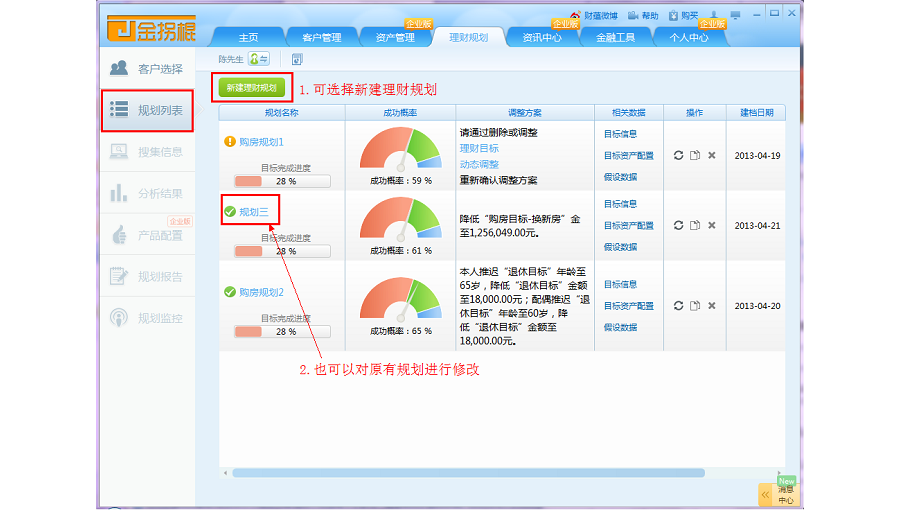Screen dimensions: 900x510
Task: Click the switch customer icon beside 陈先生
Action: point(259,60)
